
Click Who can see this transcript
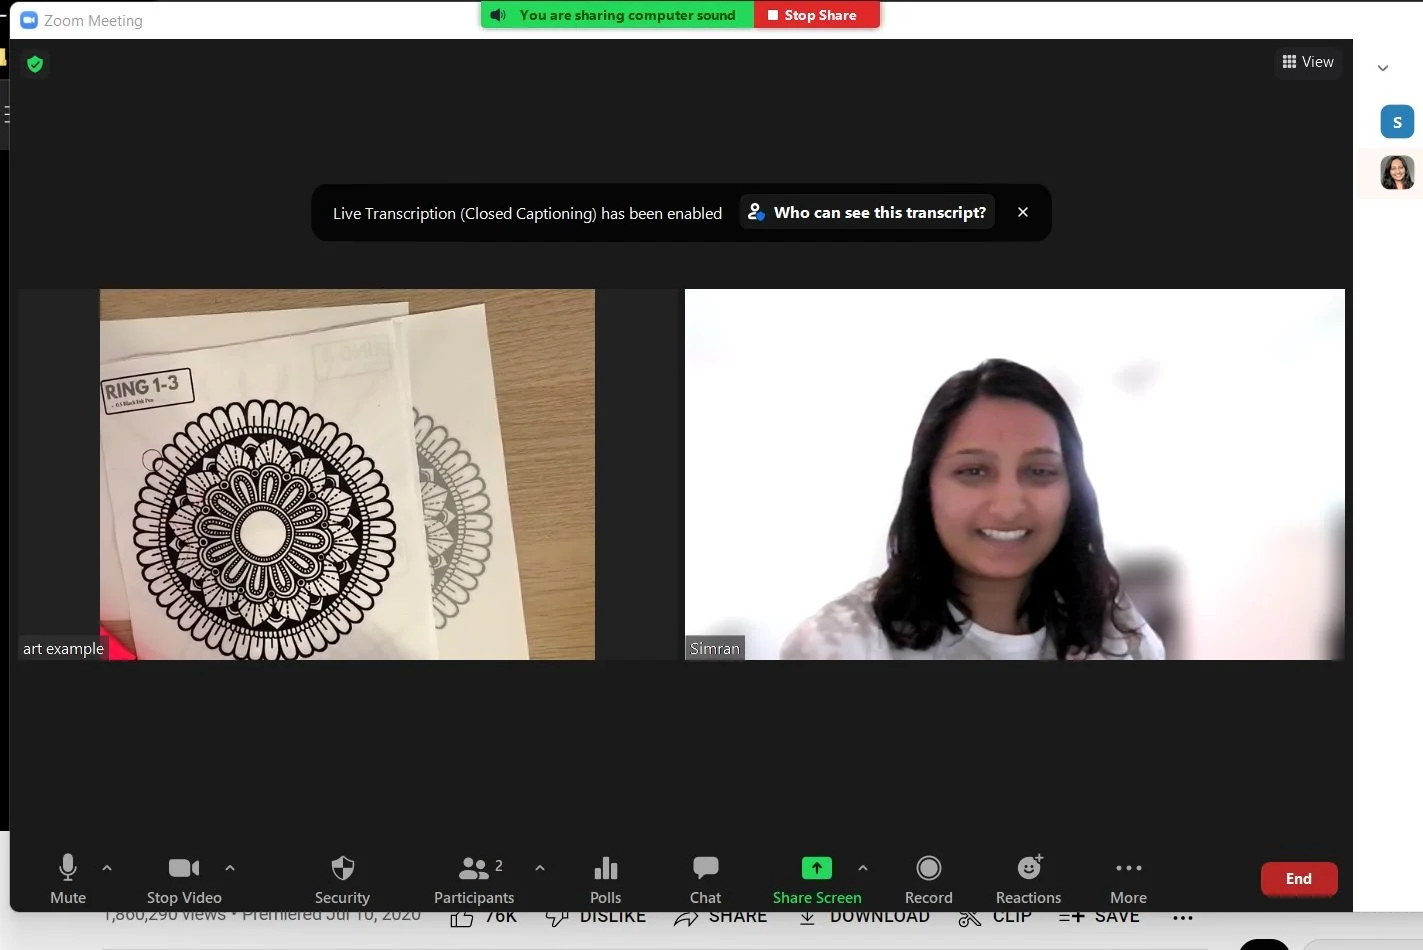tap(867, 212)
